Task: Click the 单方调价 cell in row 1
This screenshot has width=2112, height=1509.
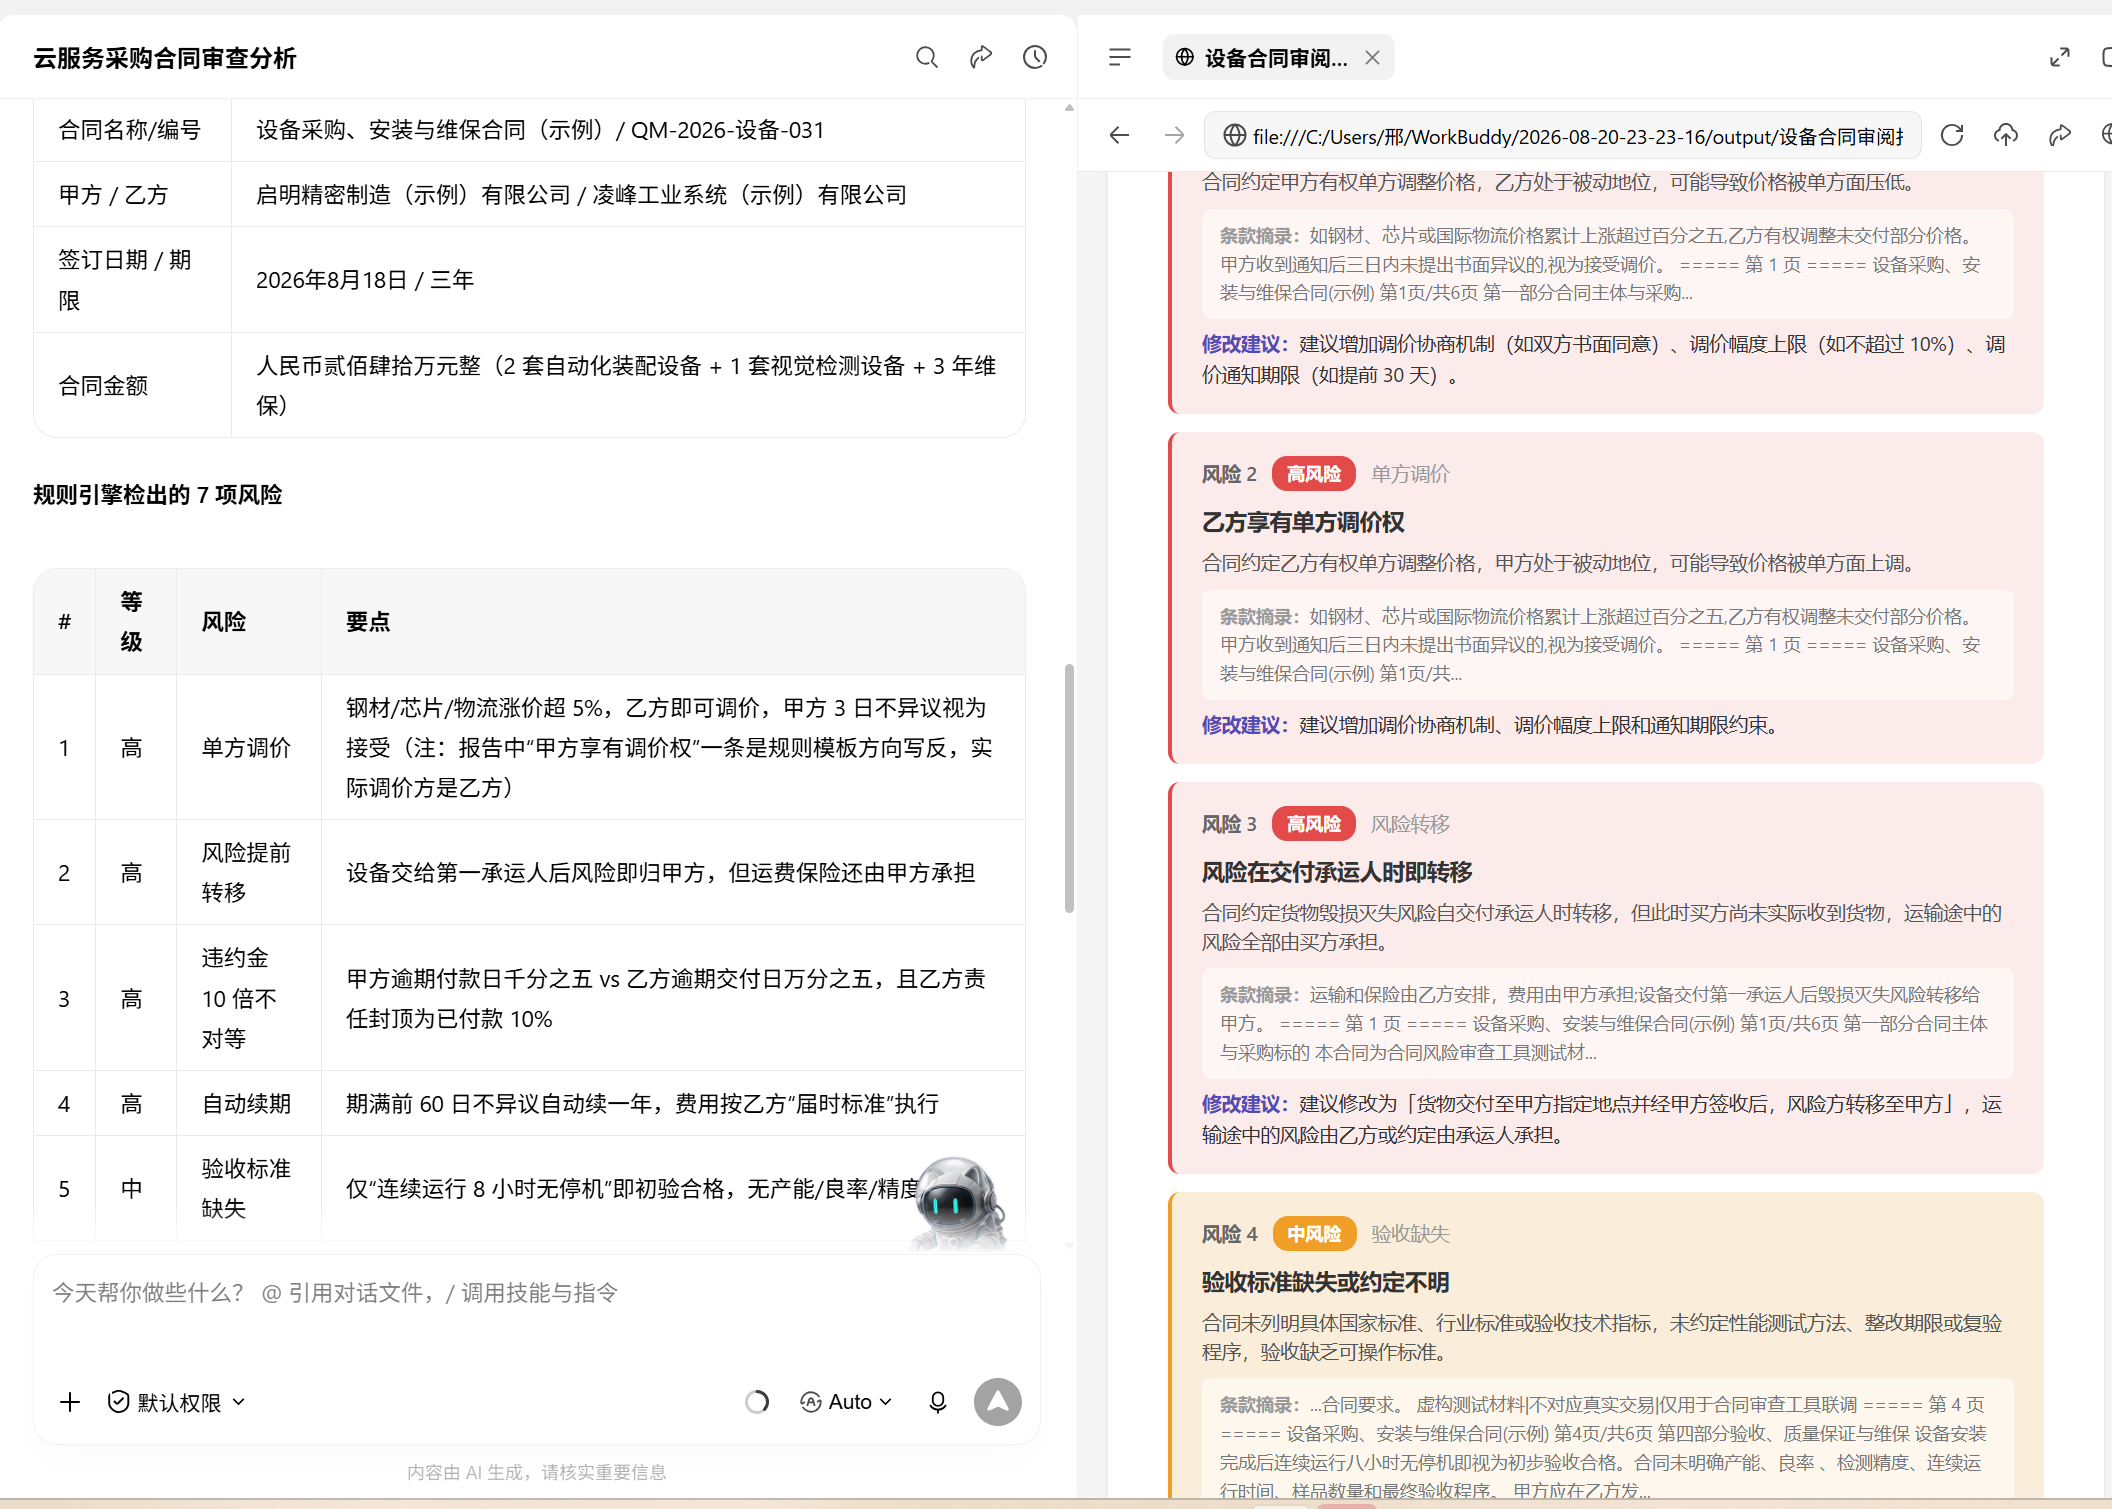Action: pyautogui.click(x=248, y=747)
